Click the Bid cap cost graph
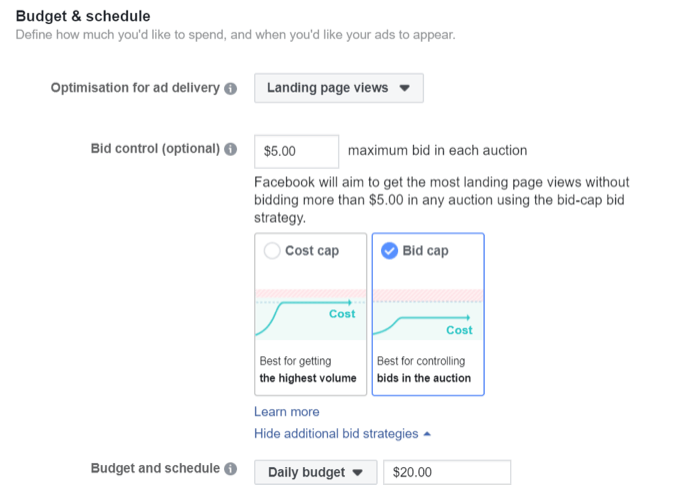The width and height of the screenshot is (700, 485). [427, 314]
